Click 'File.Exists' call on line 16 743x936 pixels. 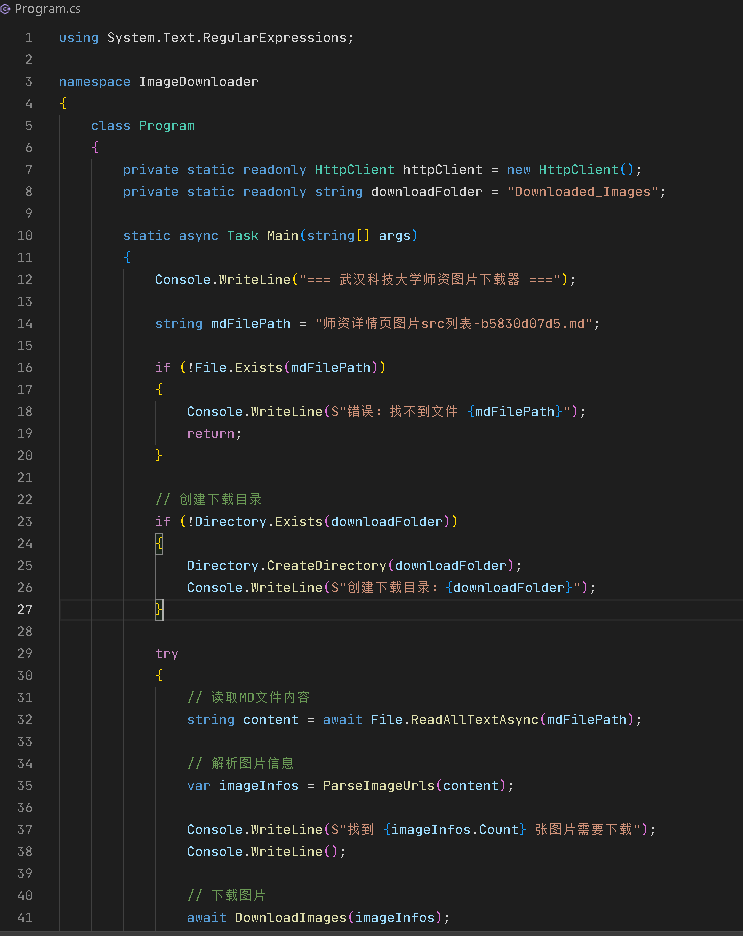(239, 368)
